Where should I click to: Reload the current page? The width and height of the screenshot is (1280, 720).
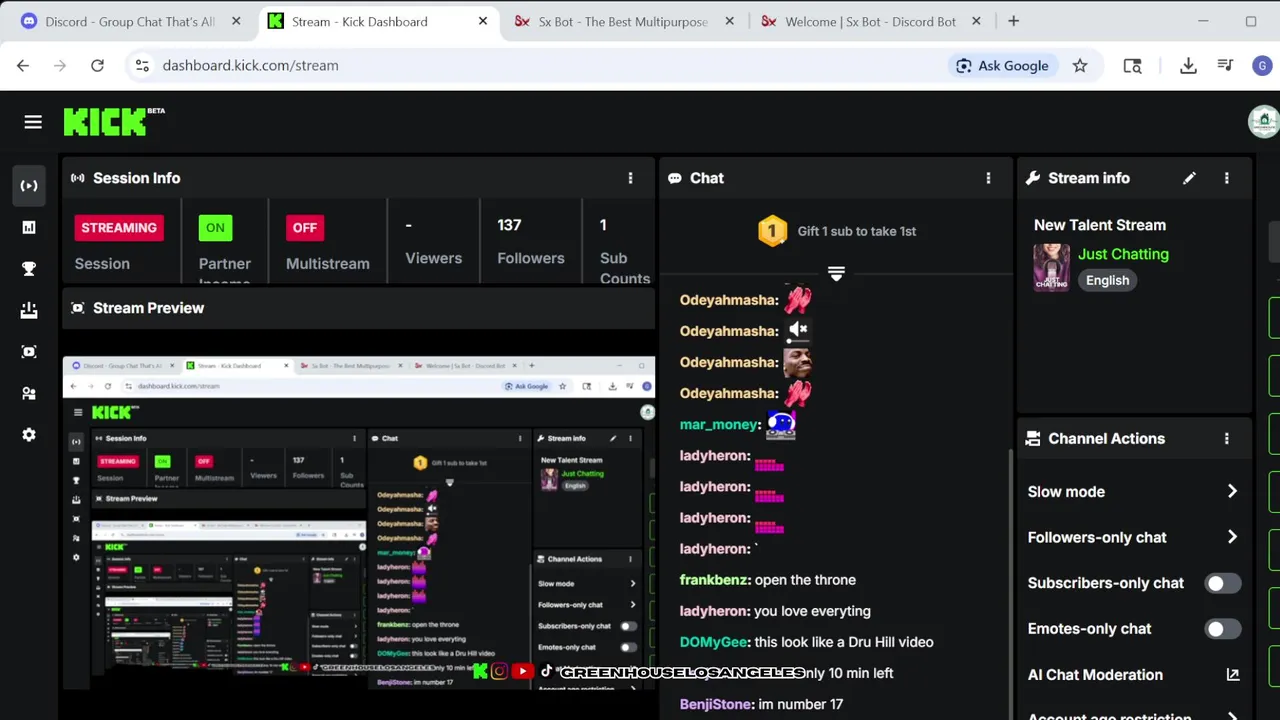[x=97, y=65]
